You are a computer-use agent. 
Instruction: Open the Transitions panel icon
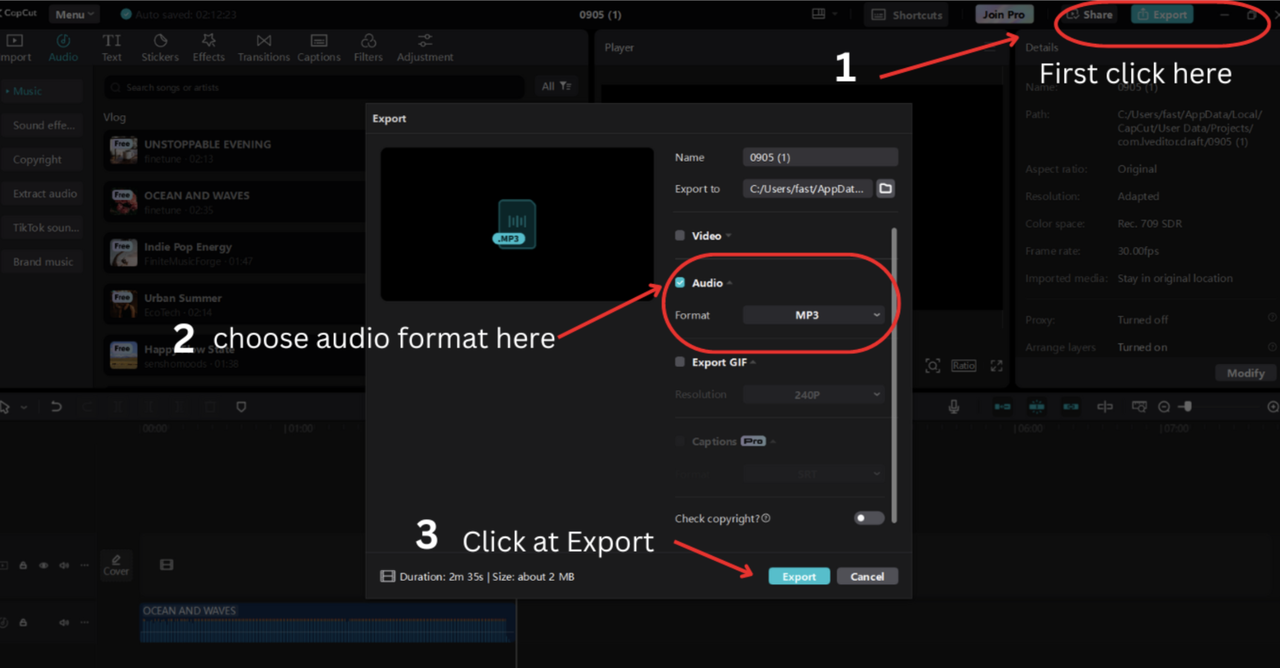tap(264, 41)
